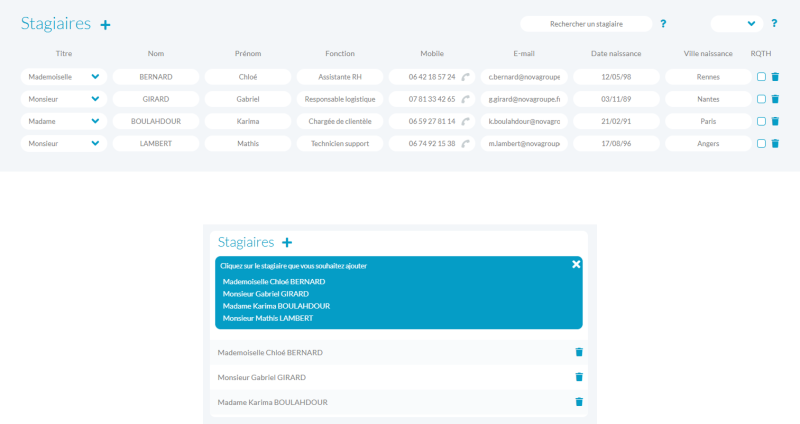Open Titre dropdown showing Madame
Image resolution: width=800 pixels, height=424 pixels.
tap(64, 121)
